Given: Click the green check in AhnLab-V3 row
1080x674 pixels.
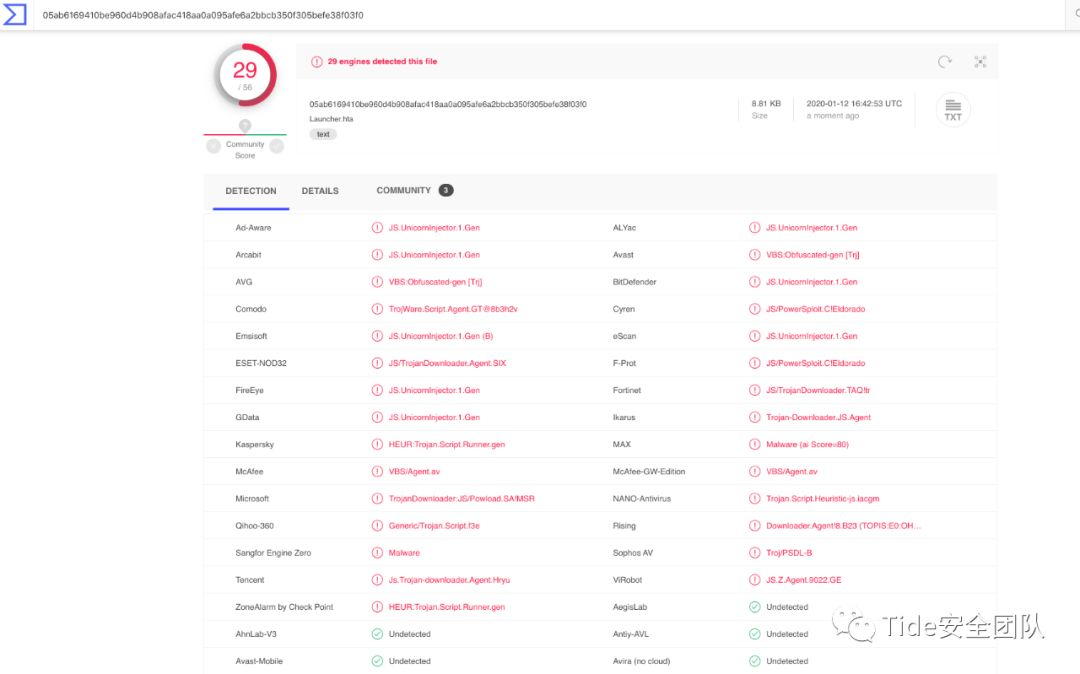Looking at the screenshot, I should pyautogui.click(x=377, y=634).
